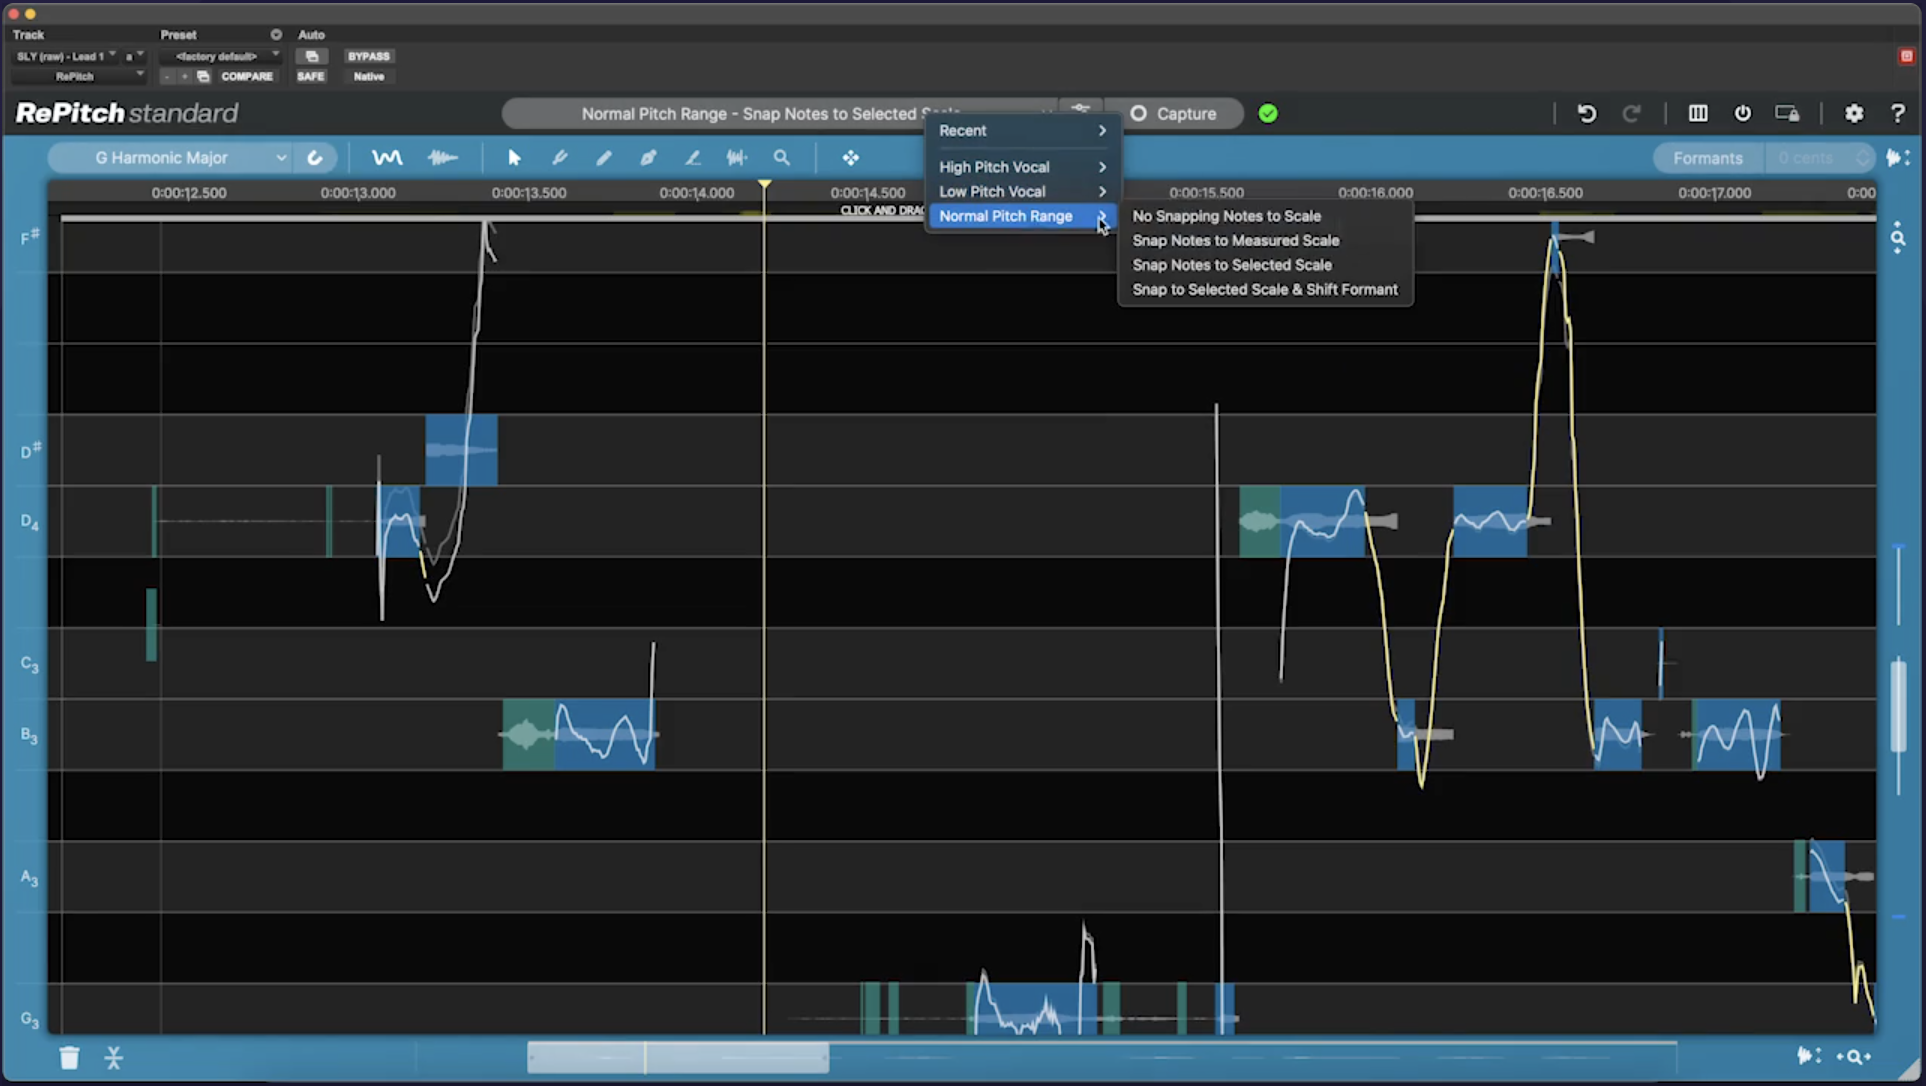Click the scale detect refresh icon
This screenshot has width=1926, height=1086.
pos(315,158)
